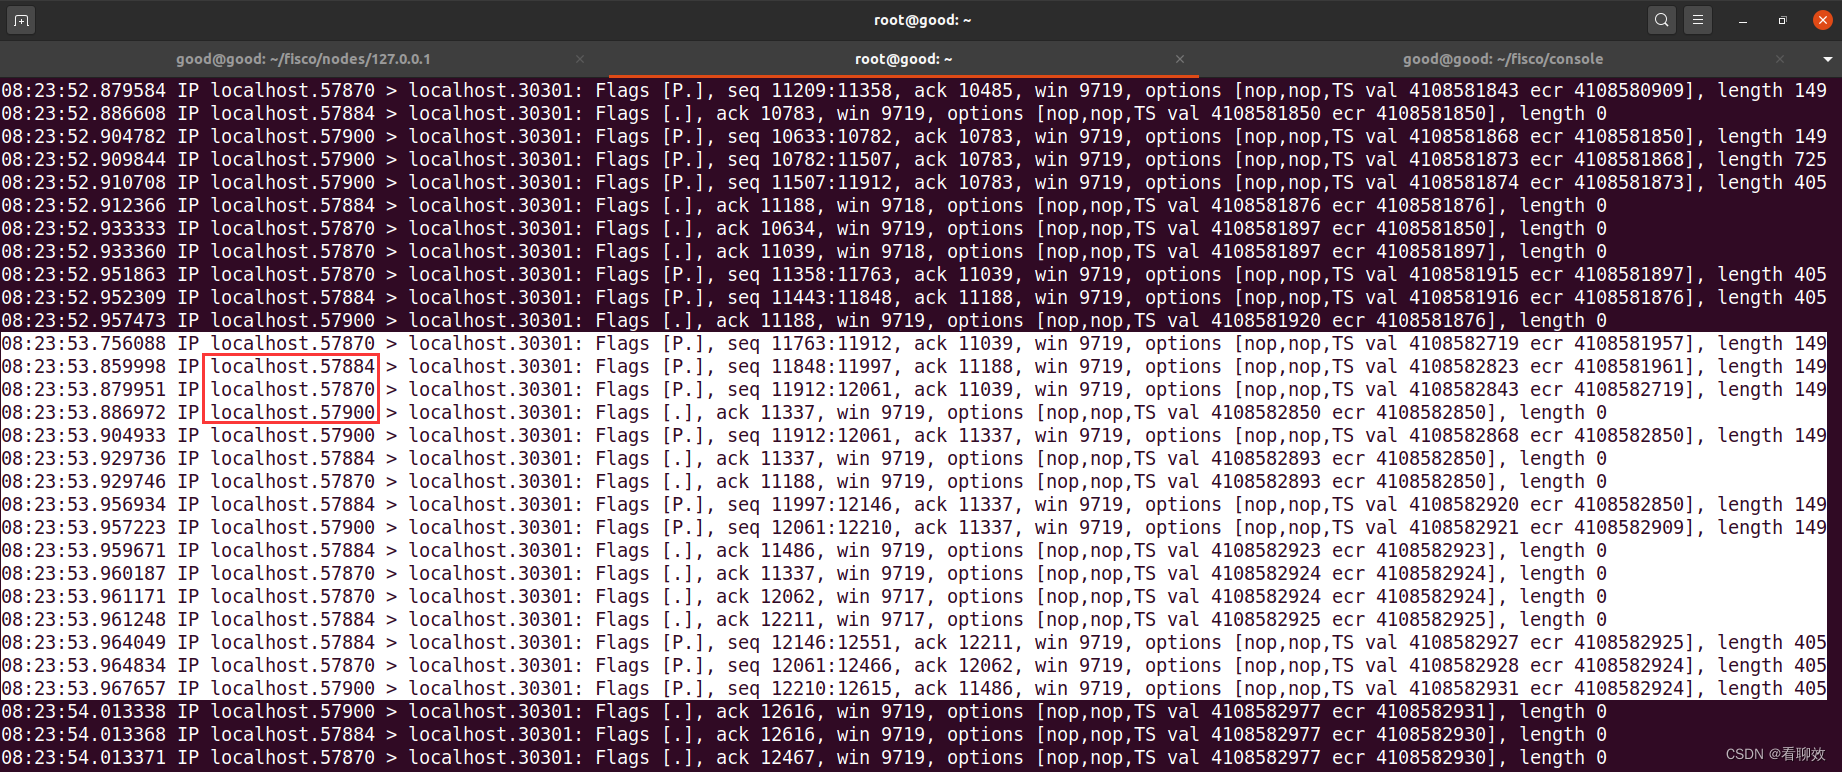Open the terminal search tool

coord(1662,20)
